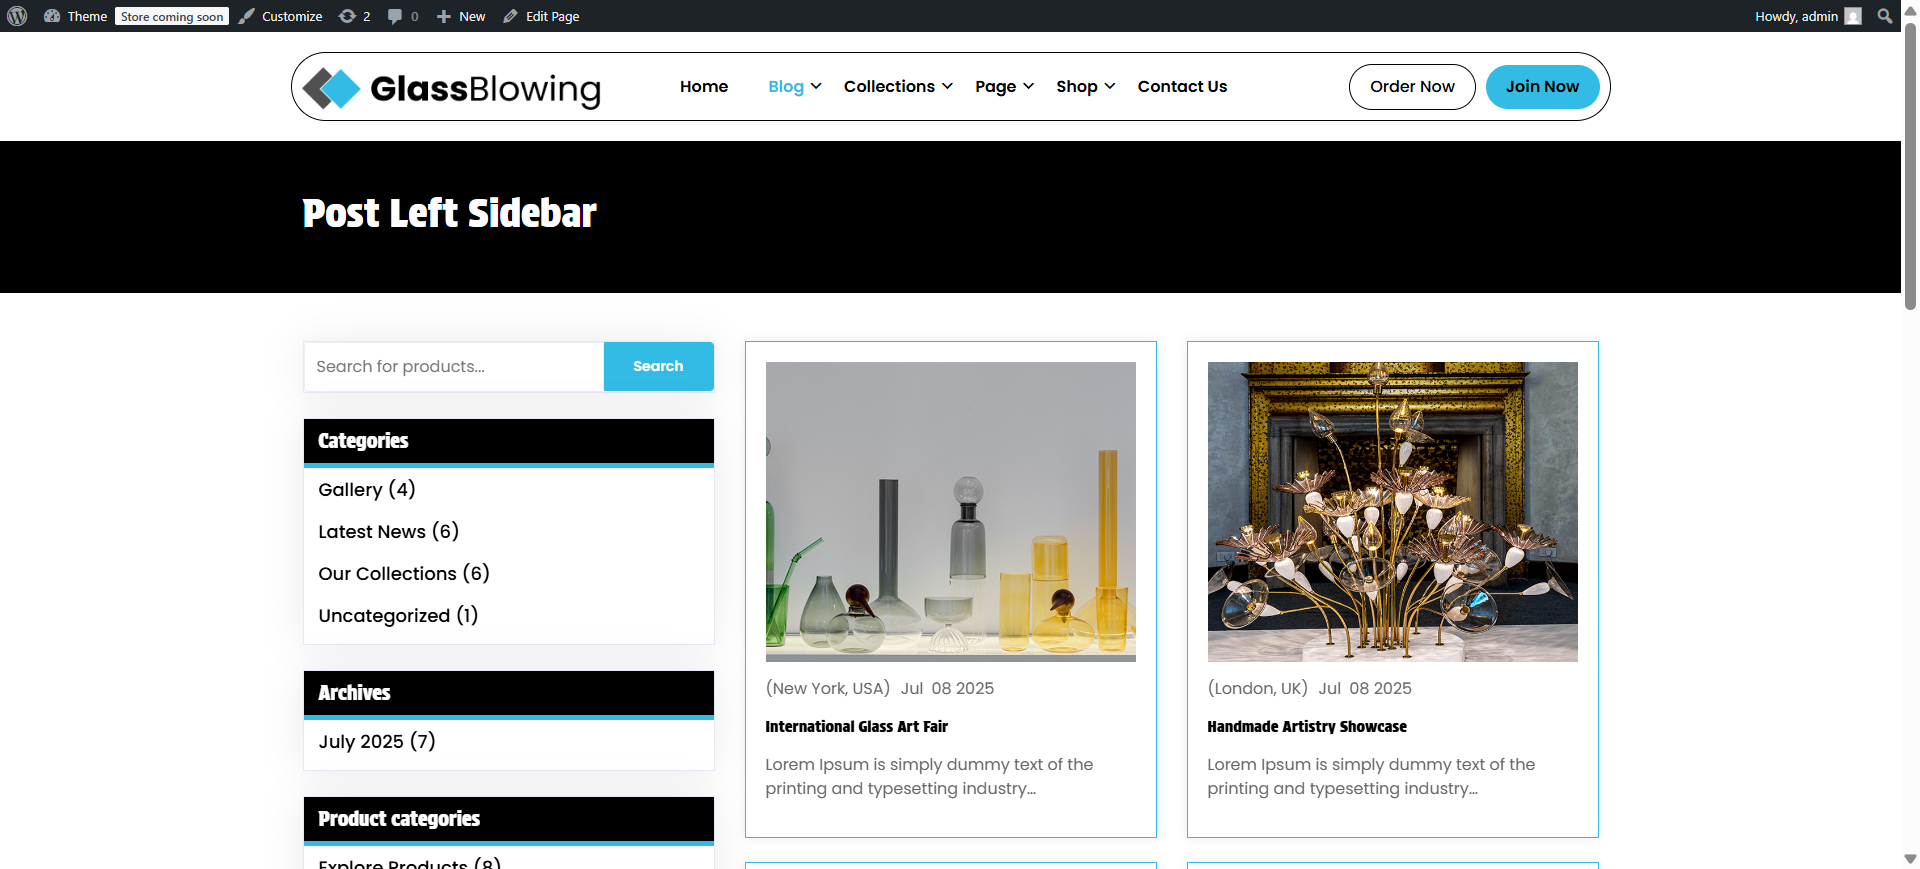Select the (London, UK) location text
This screenshot has width=1920, height=869.
[x=1257, y=688]
